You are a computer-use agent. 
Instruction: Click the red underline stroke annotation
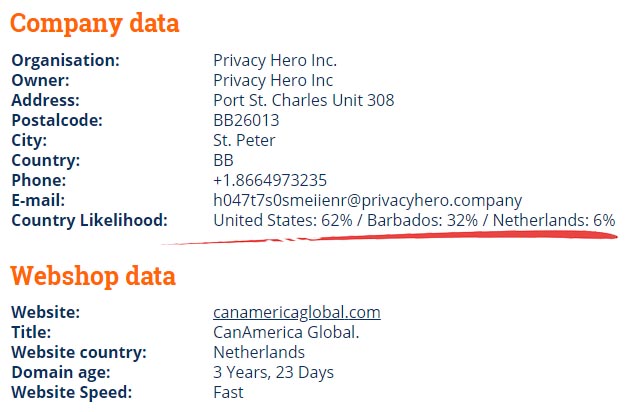390,238
